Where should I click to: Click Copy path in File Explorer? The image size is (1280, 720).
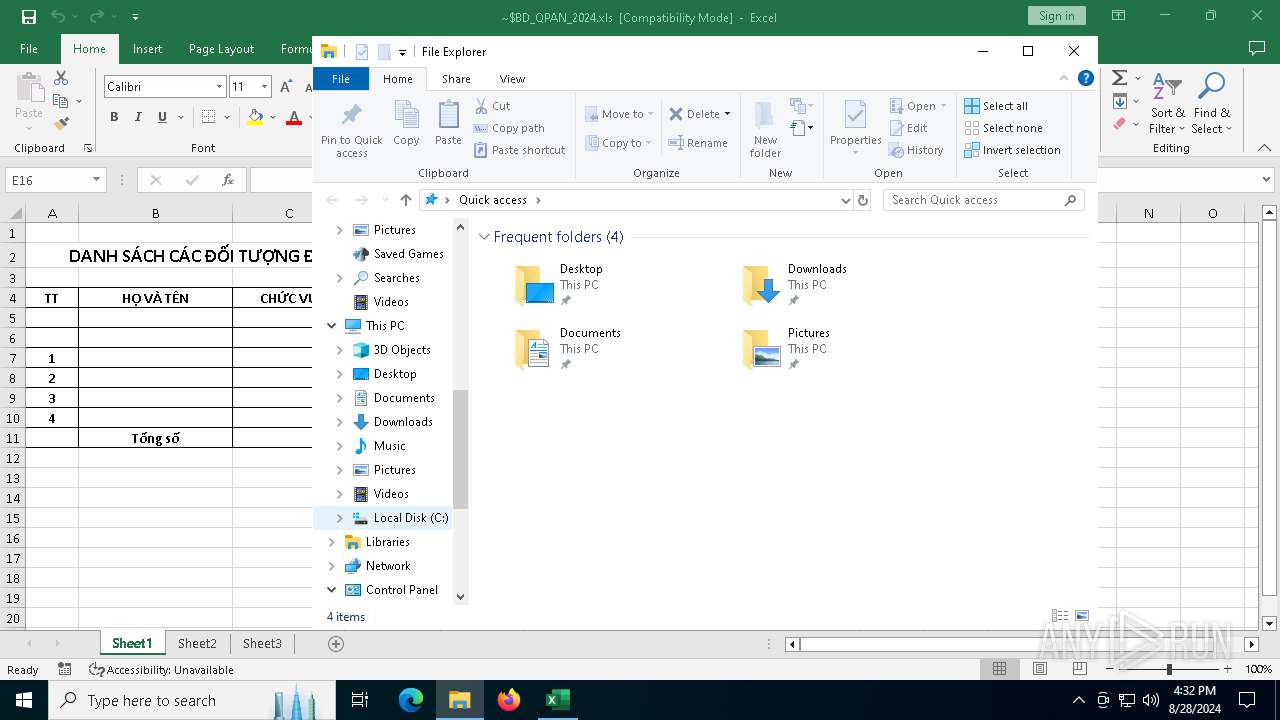(x=509, y=128)
